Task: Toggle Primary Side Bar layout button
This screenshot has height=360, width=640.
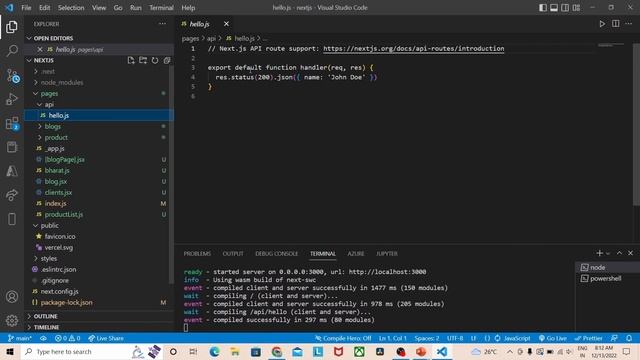Action: tap(543, 8)
